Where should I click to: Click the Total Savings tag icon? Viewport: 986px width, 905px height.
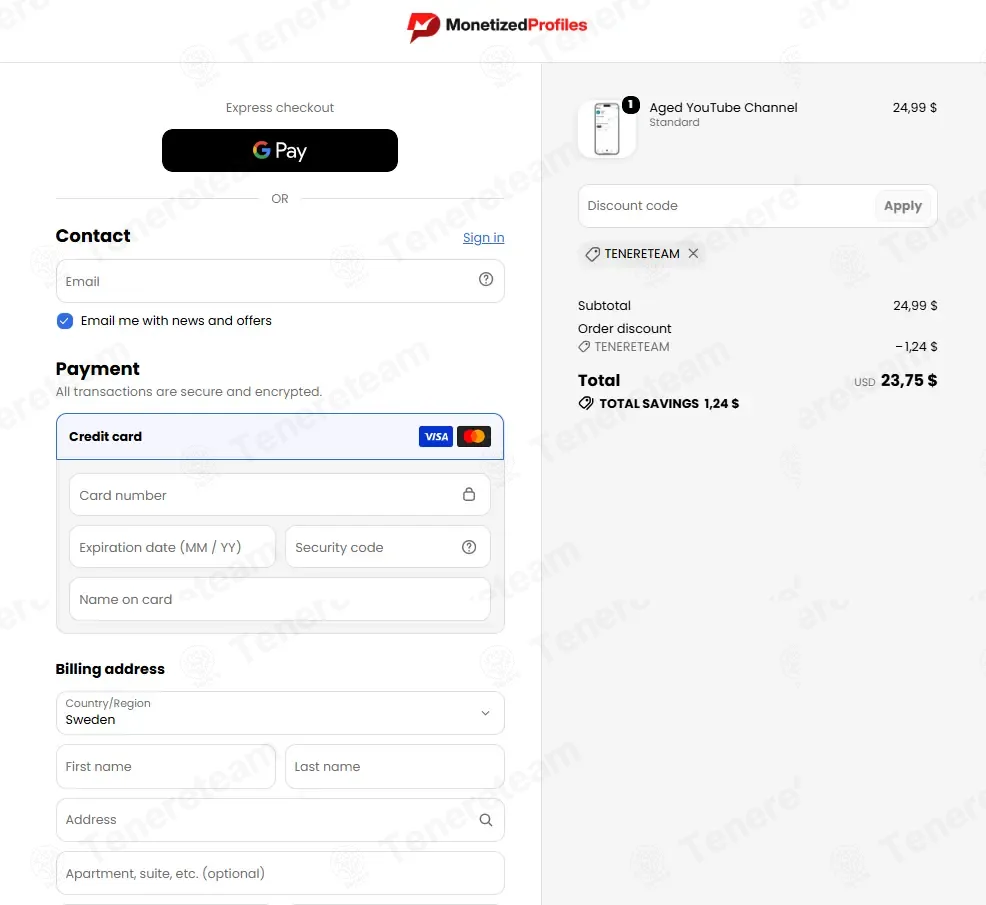click(x=585, y=403)
